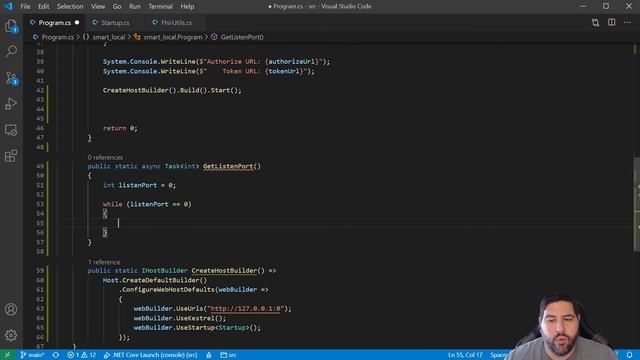640x360 pixels.
Task: Click the flame icon in status bar
Action: 209,355
